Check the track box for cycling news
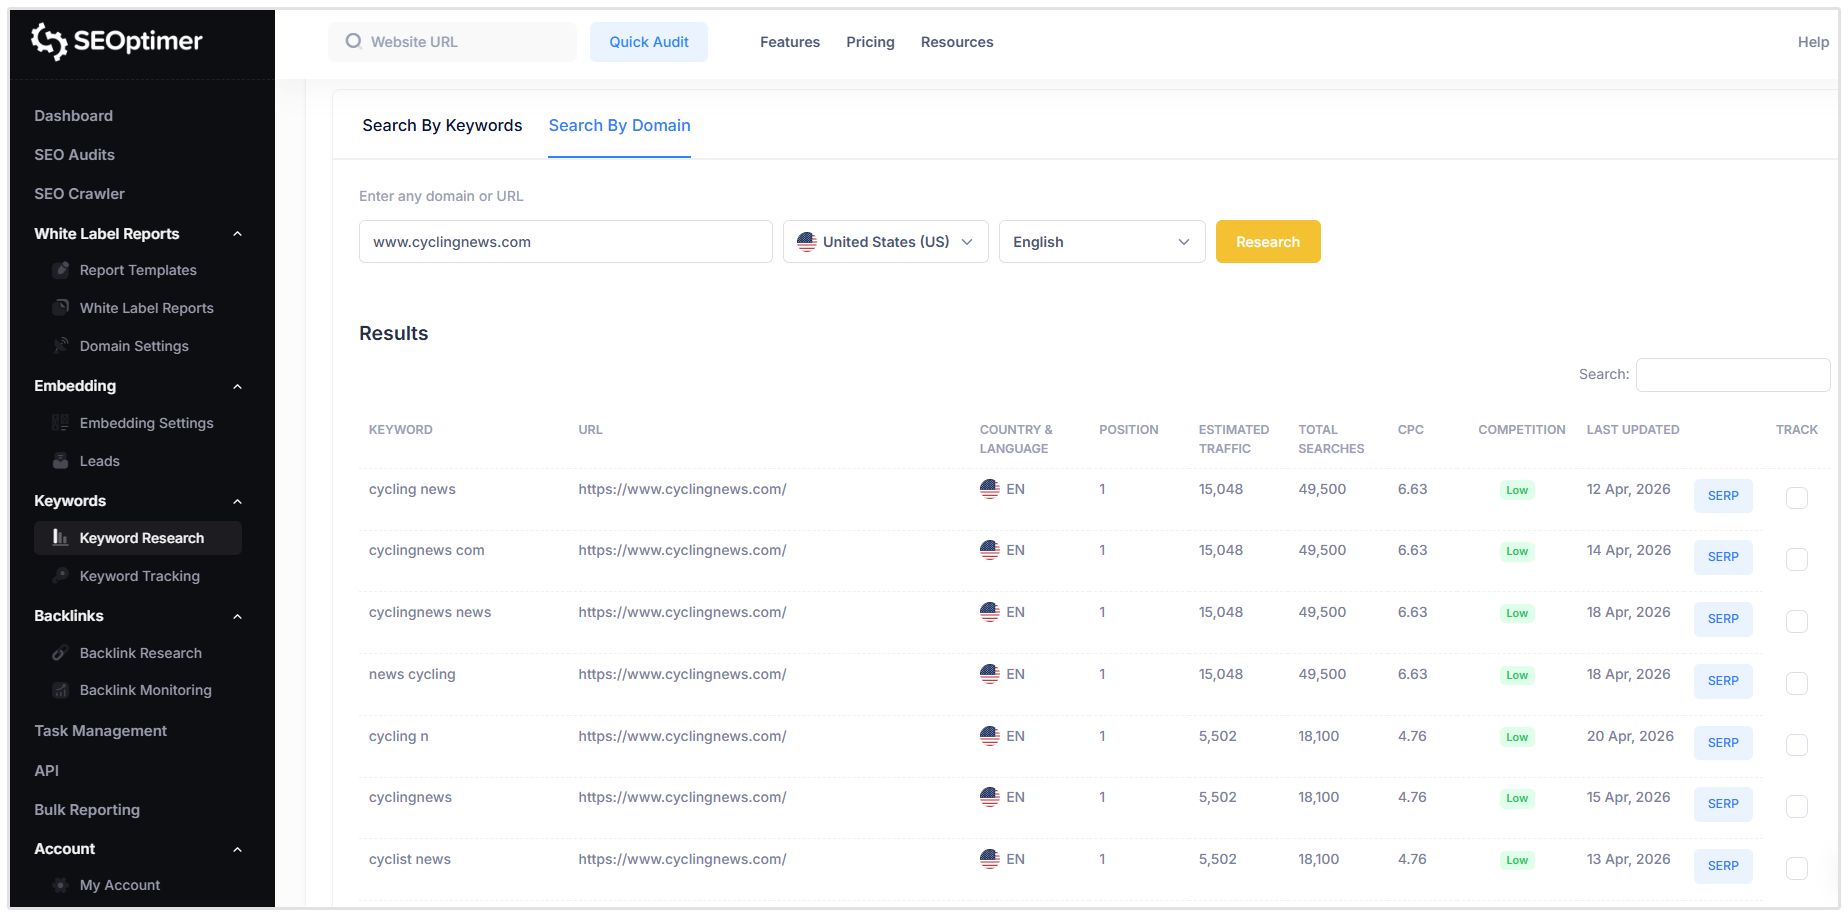The image size is (1848, 917). click(1797, 497)
